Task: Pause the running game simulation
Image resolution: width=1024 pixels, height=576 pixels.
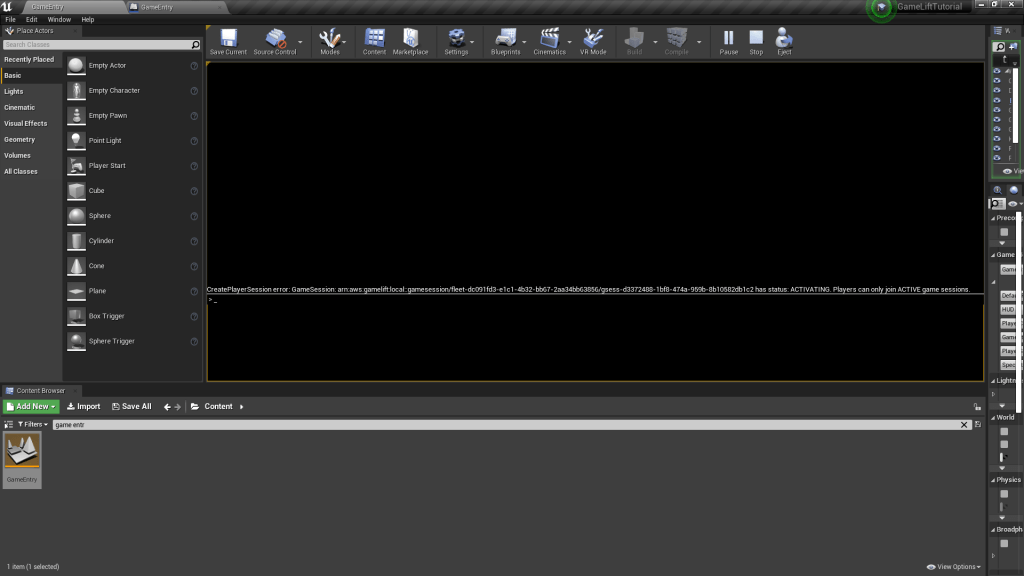Action: (729, 40)
